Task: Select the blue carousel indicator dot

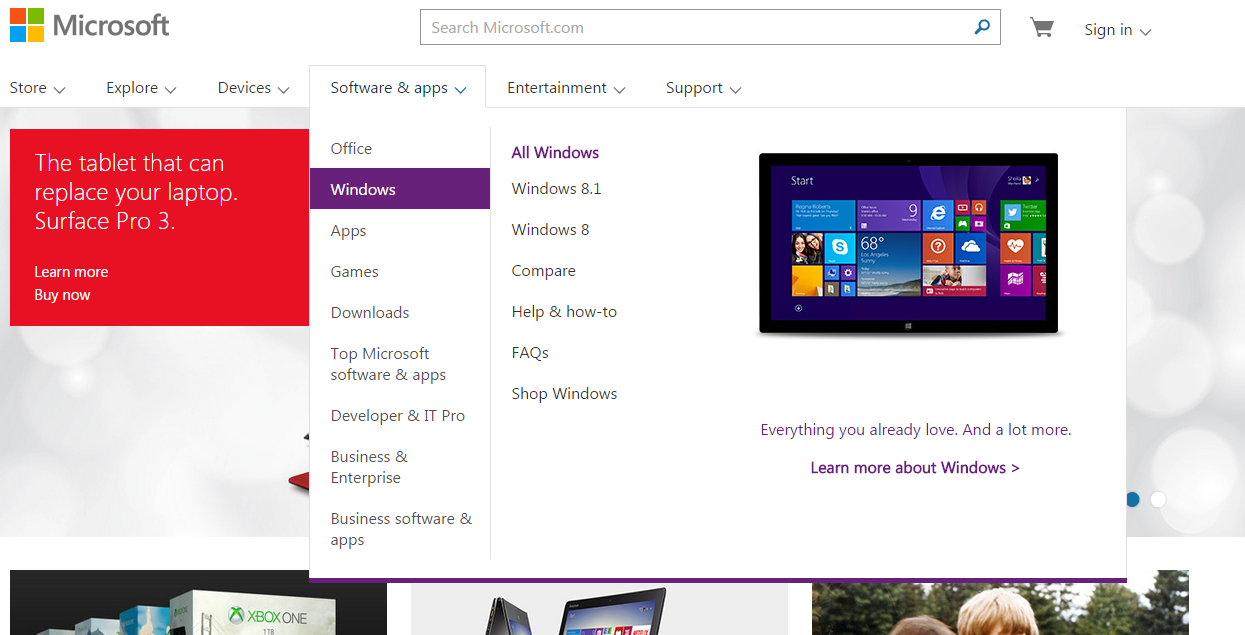Action: pyautogui.click(x=1132, y=499)
